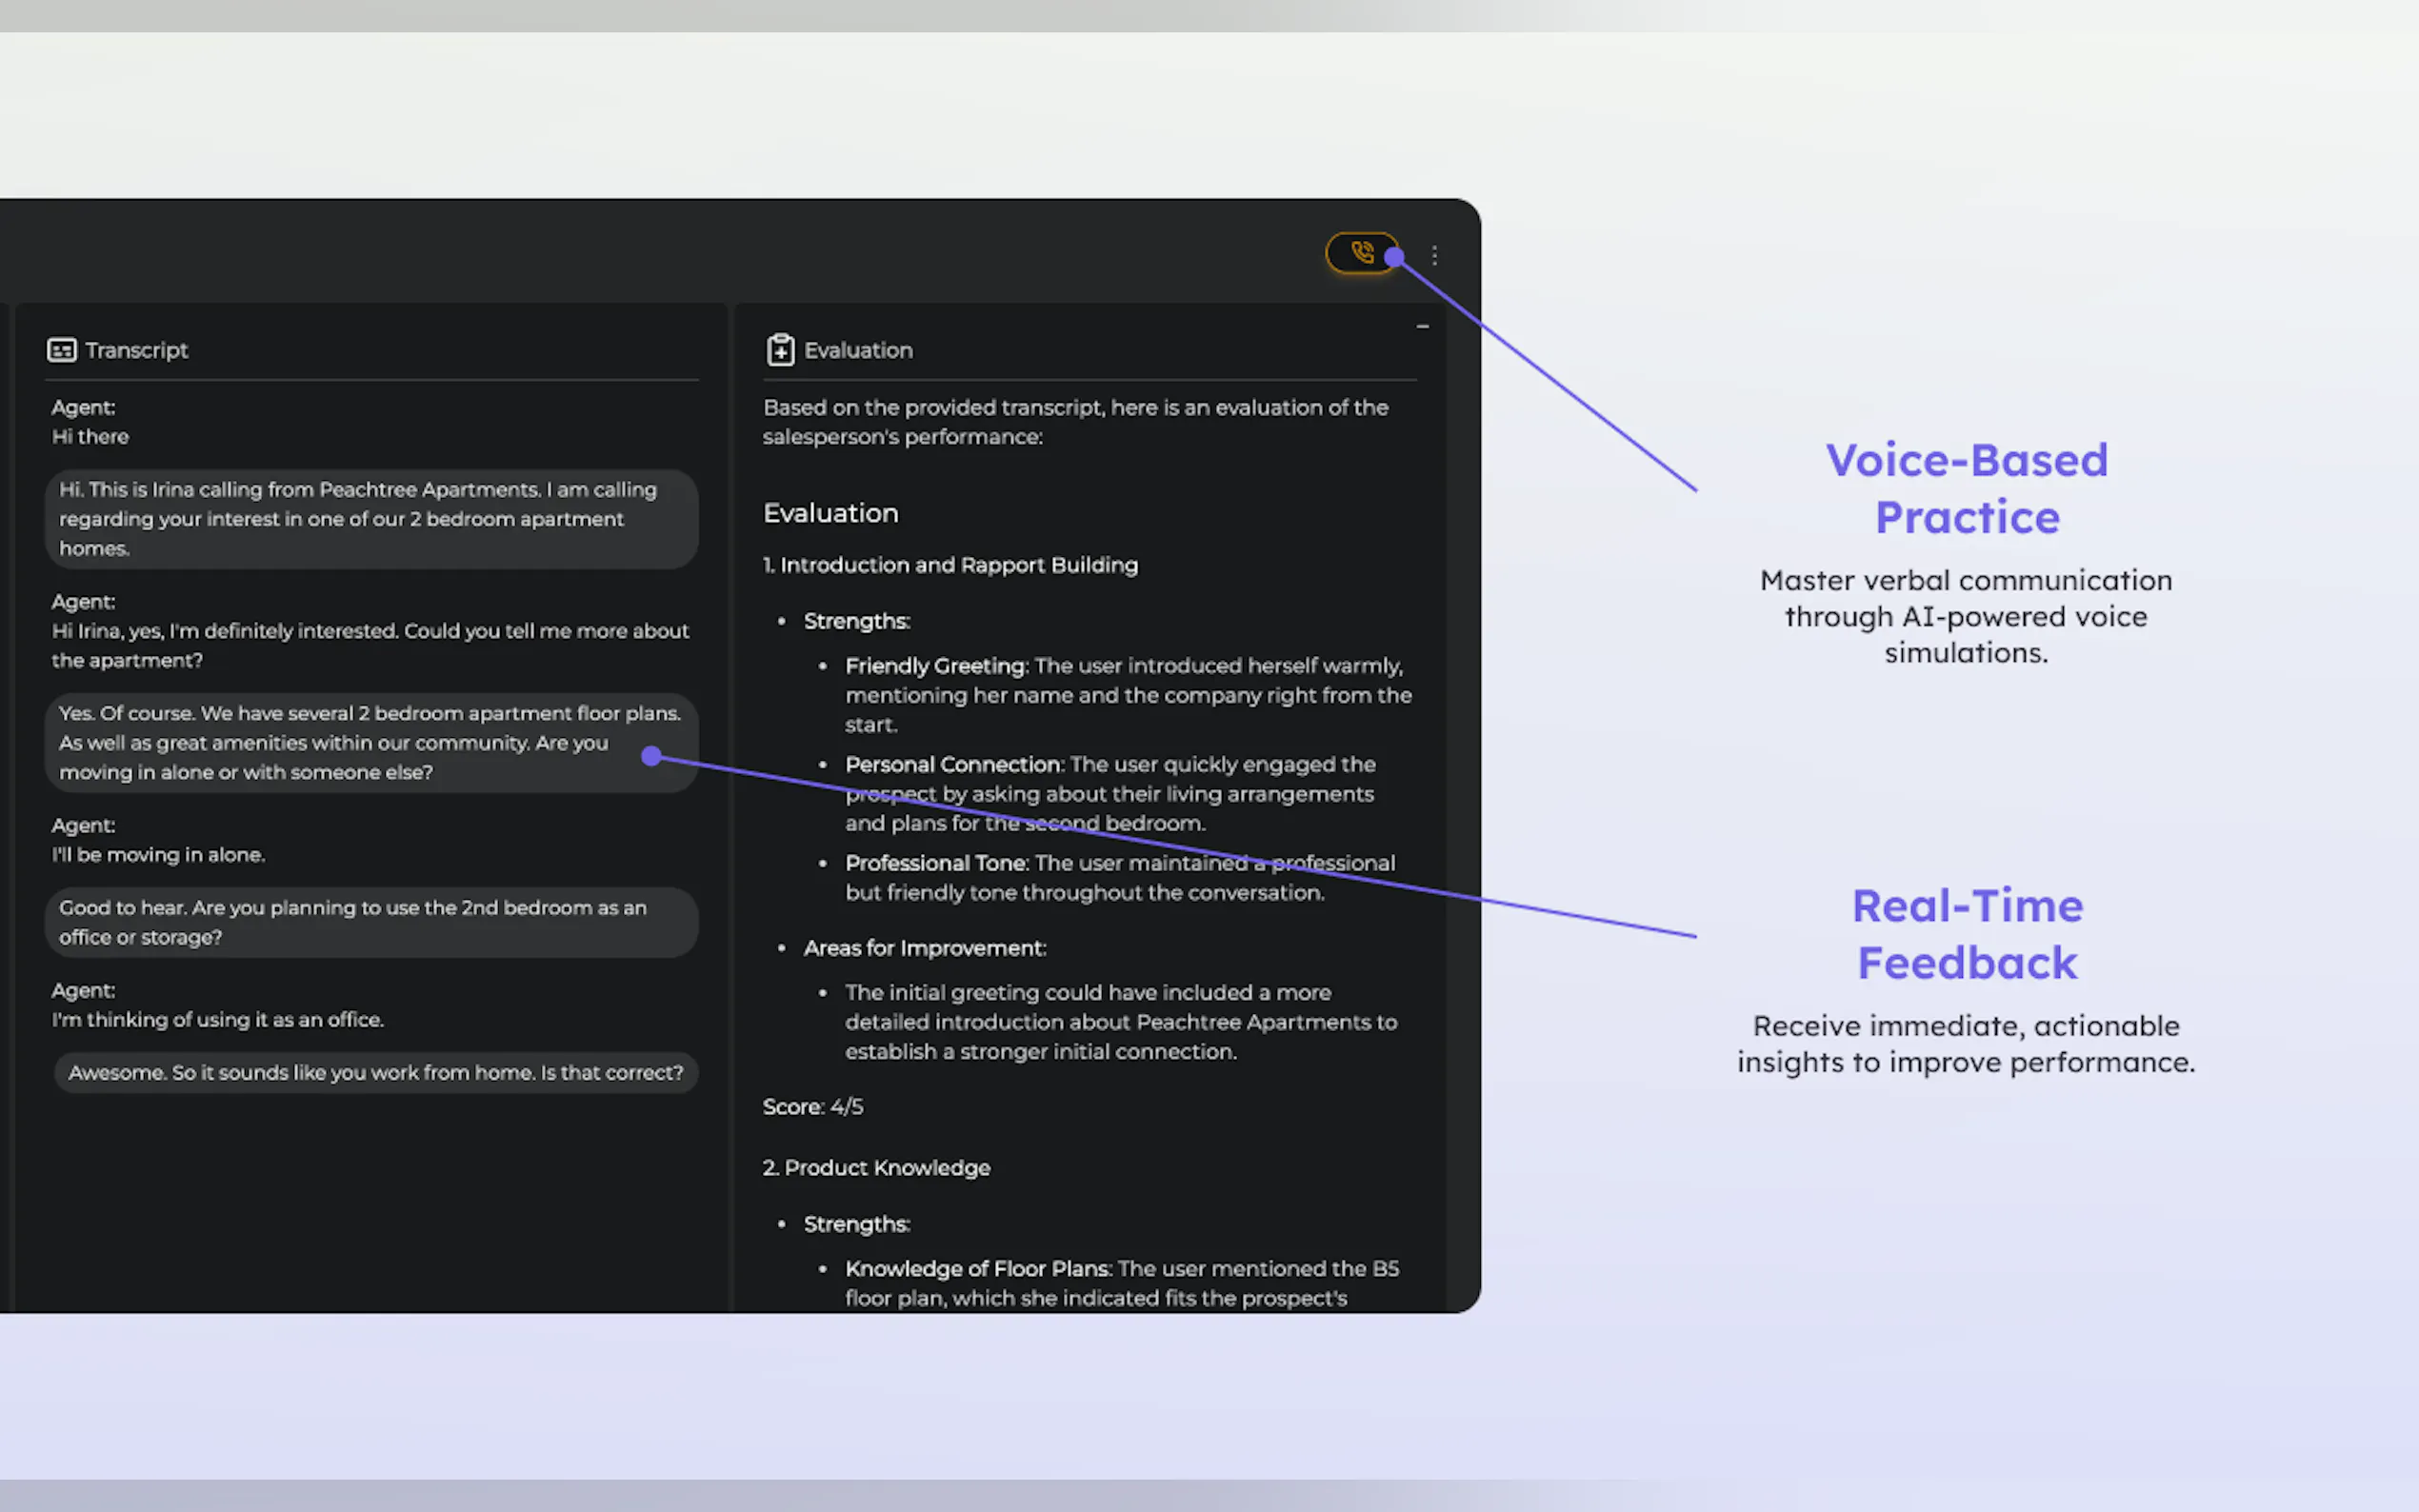The width and height of the screenshot is (2419, 1512).
Task: Click the 'Awesome. So it sounds like' message
Action: pyautogui.click(x=375, y=1072)
